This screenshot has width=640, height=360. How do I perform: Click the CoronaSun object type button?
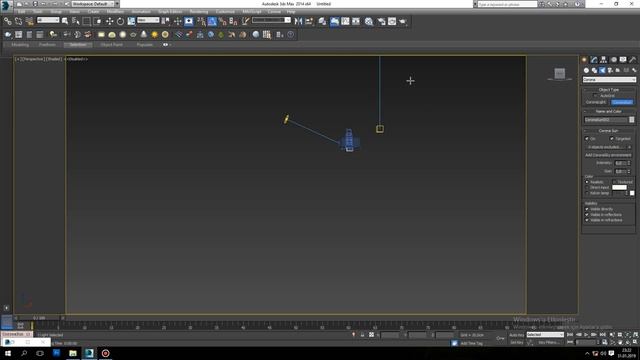(x=622, y=102)
